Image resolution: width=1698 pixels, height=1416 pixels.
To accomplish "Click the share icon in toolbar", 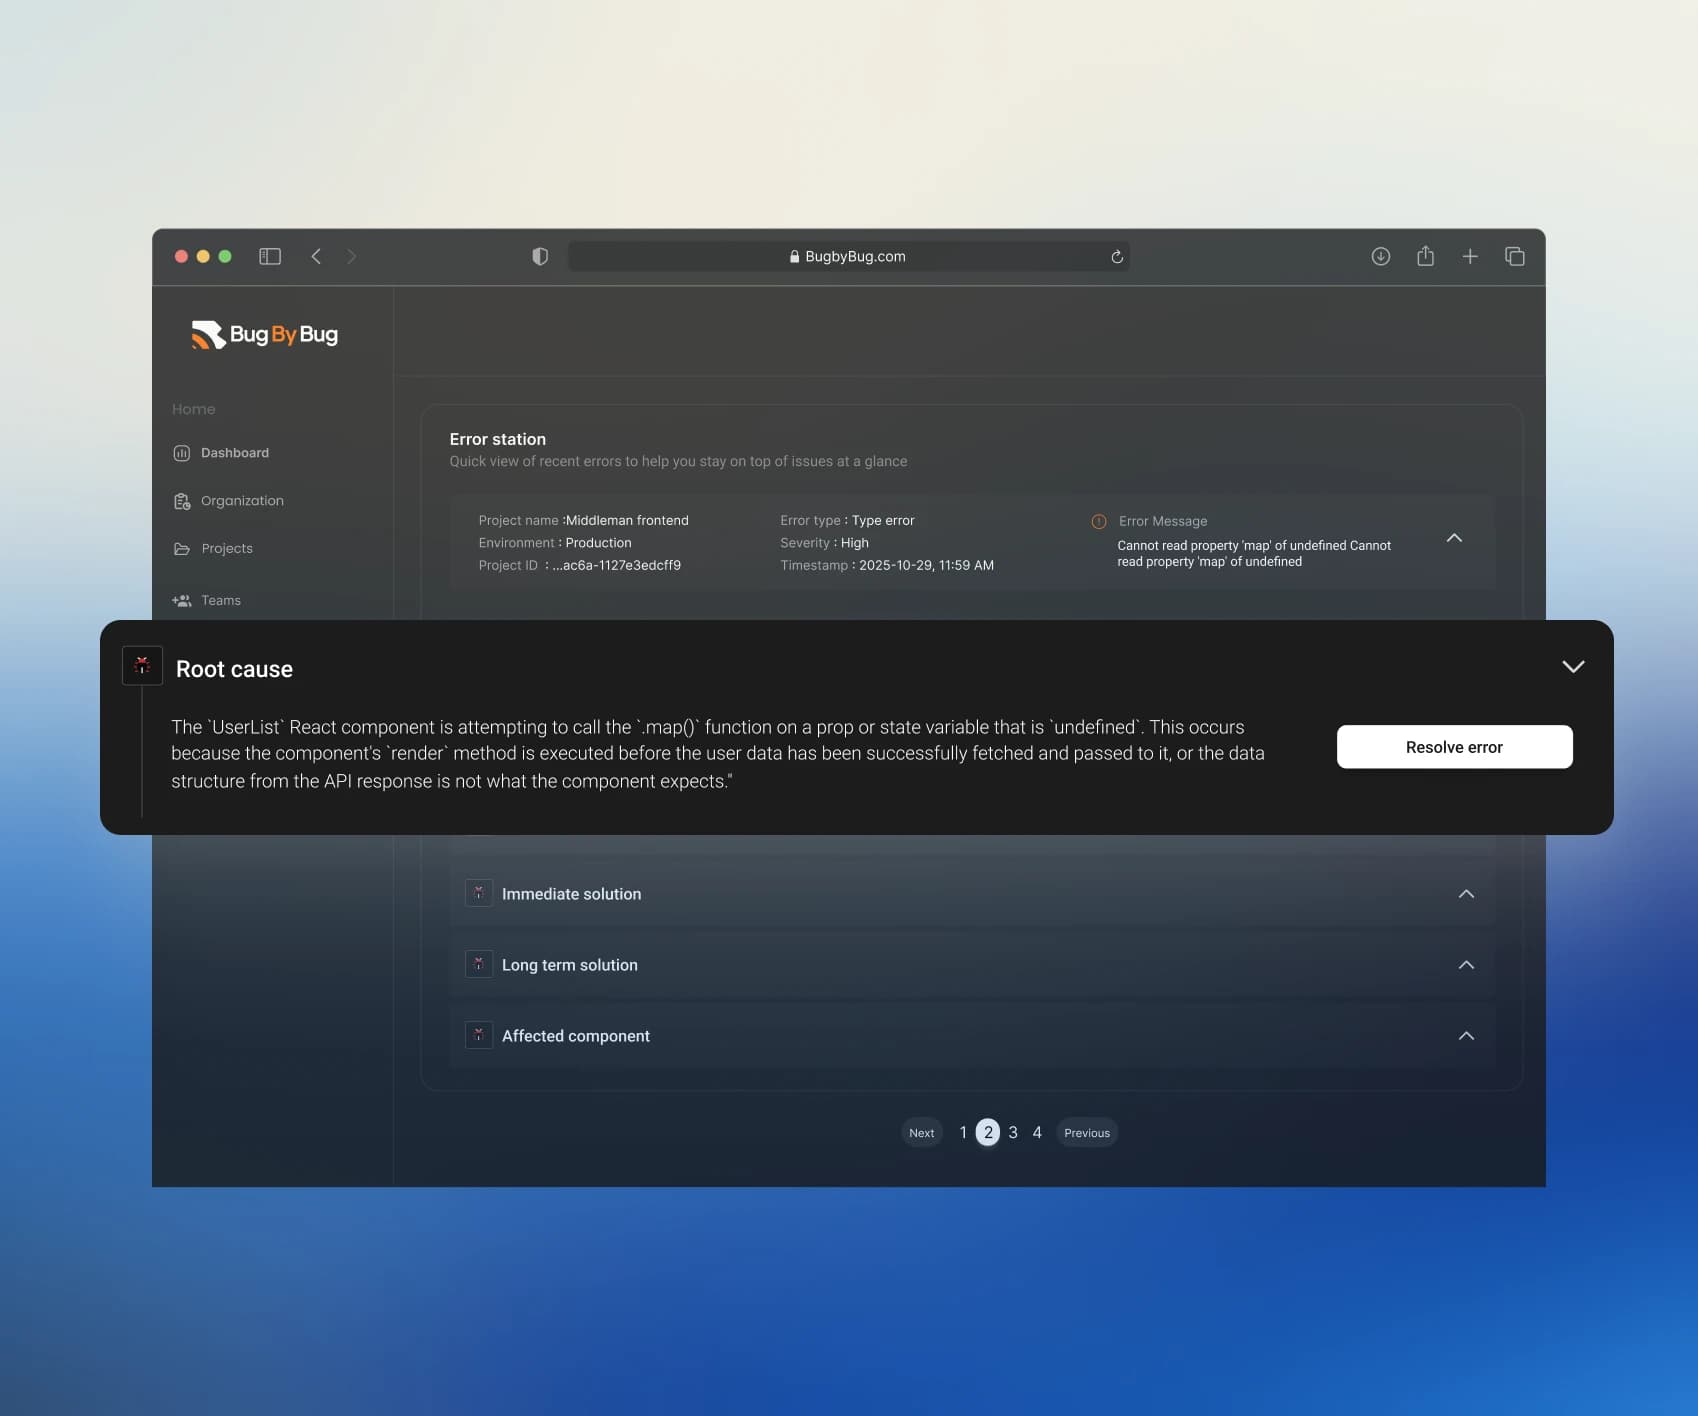I will (1425, 257).
